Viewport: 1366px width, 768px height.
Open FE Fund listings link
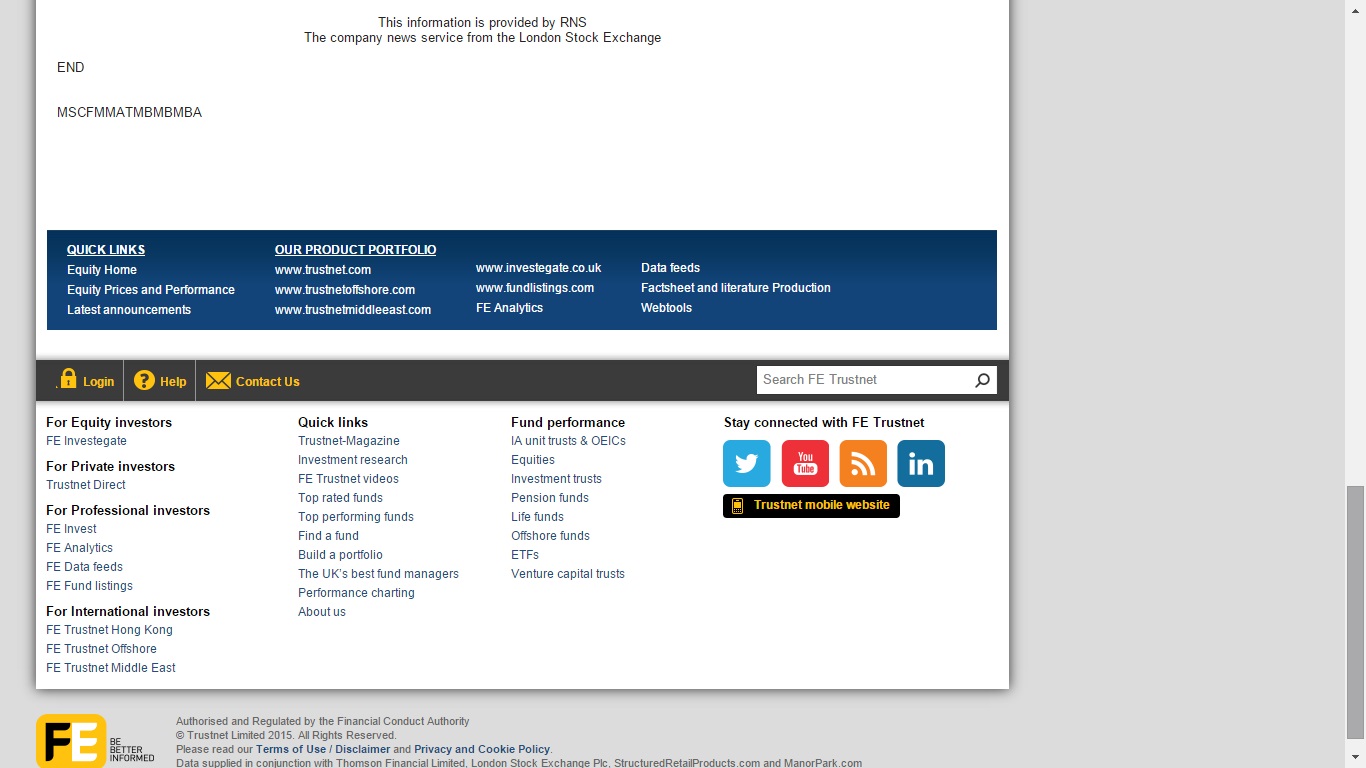click(x=90, y=586)
